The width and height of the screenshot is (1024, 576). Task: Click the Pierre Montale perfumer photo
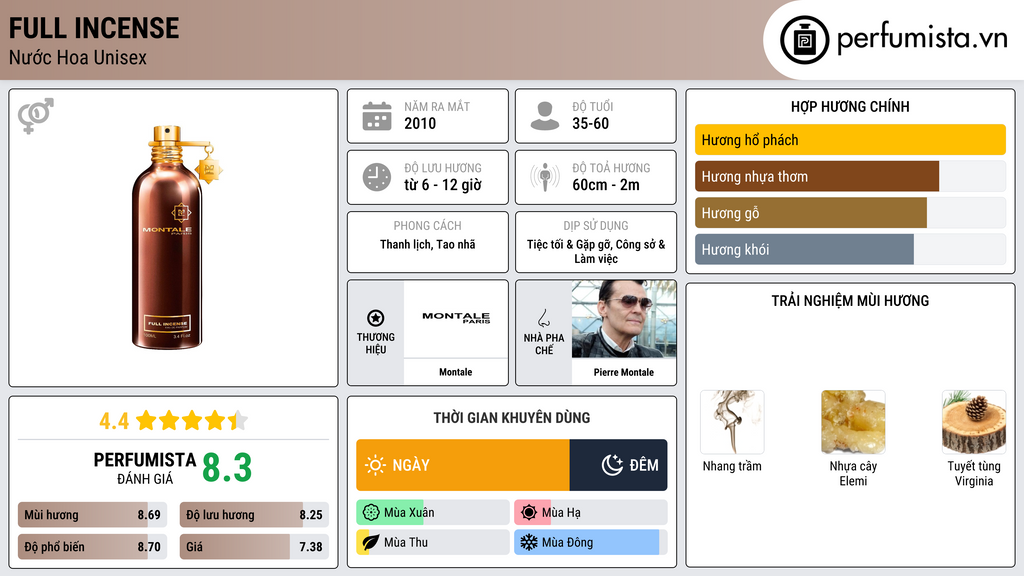[x=624, y=318]
